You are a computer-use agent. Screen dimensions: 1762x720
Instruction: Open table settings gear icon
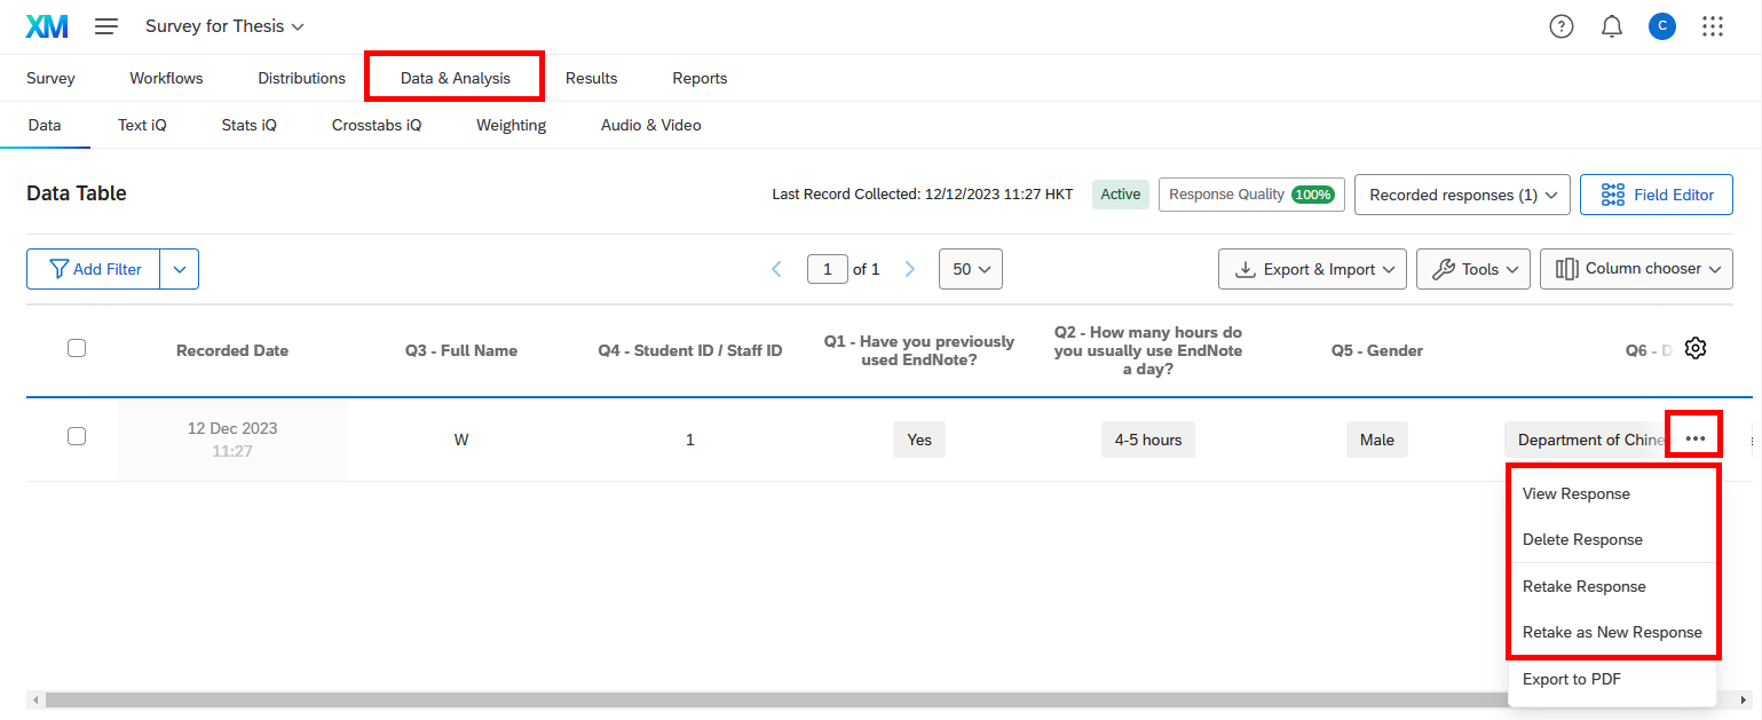pyautogui.click(x=1695, y=348)
